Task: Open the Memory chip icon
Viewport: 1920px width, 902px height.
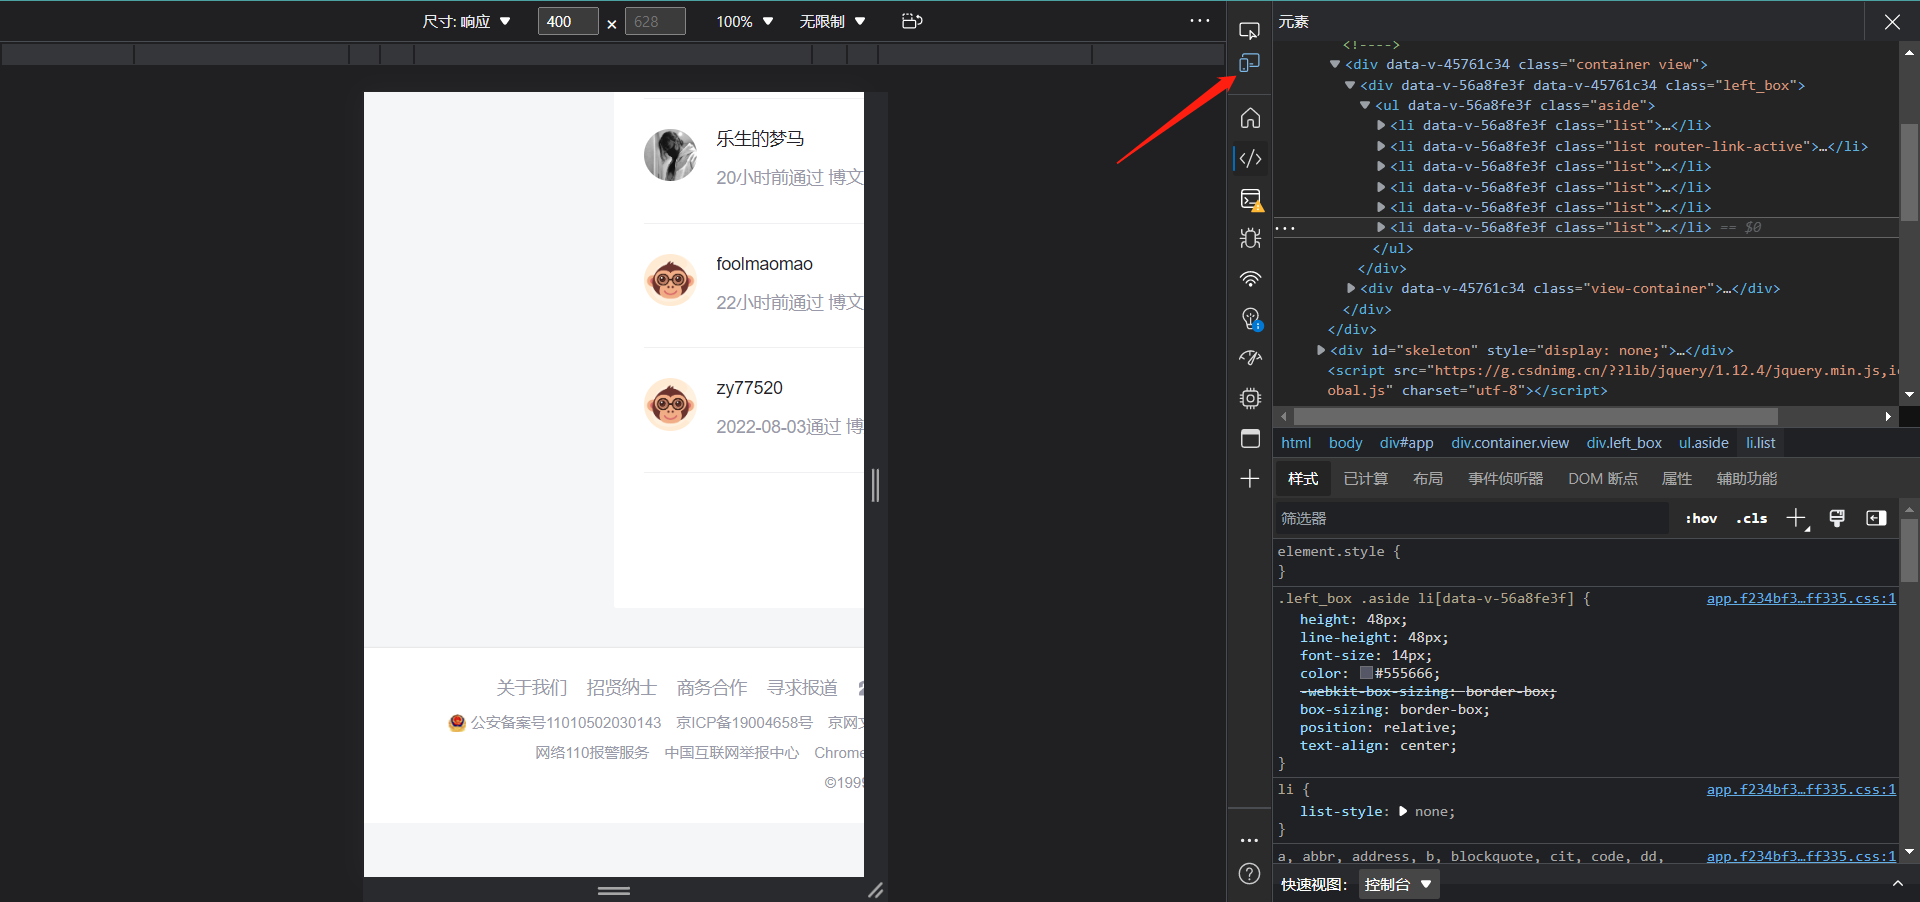Action: (x=1250, y=398)
